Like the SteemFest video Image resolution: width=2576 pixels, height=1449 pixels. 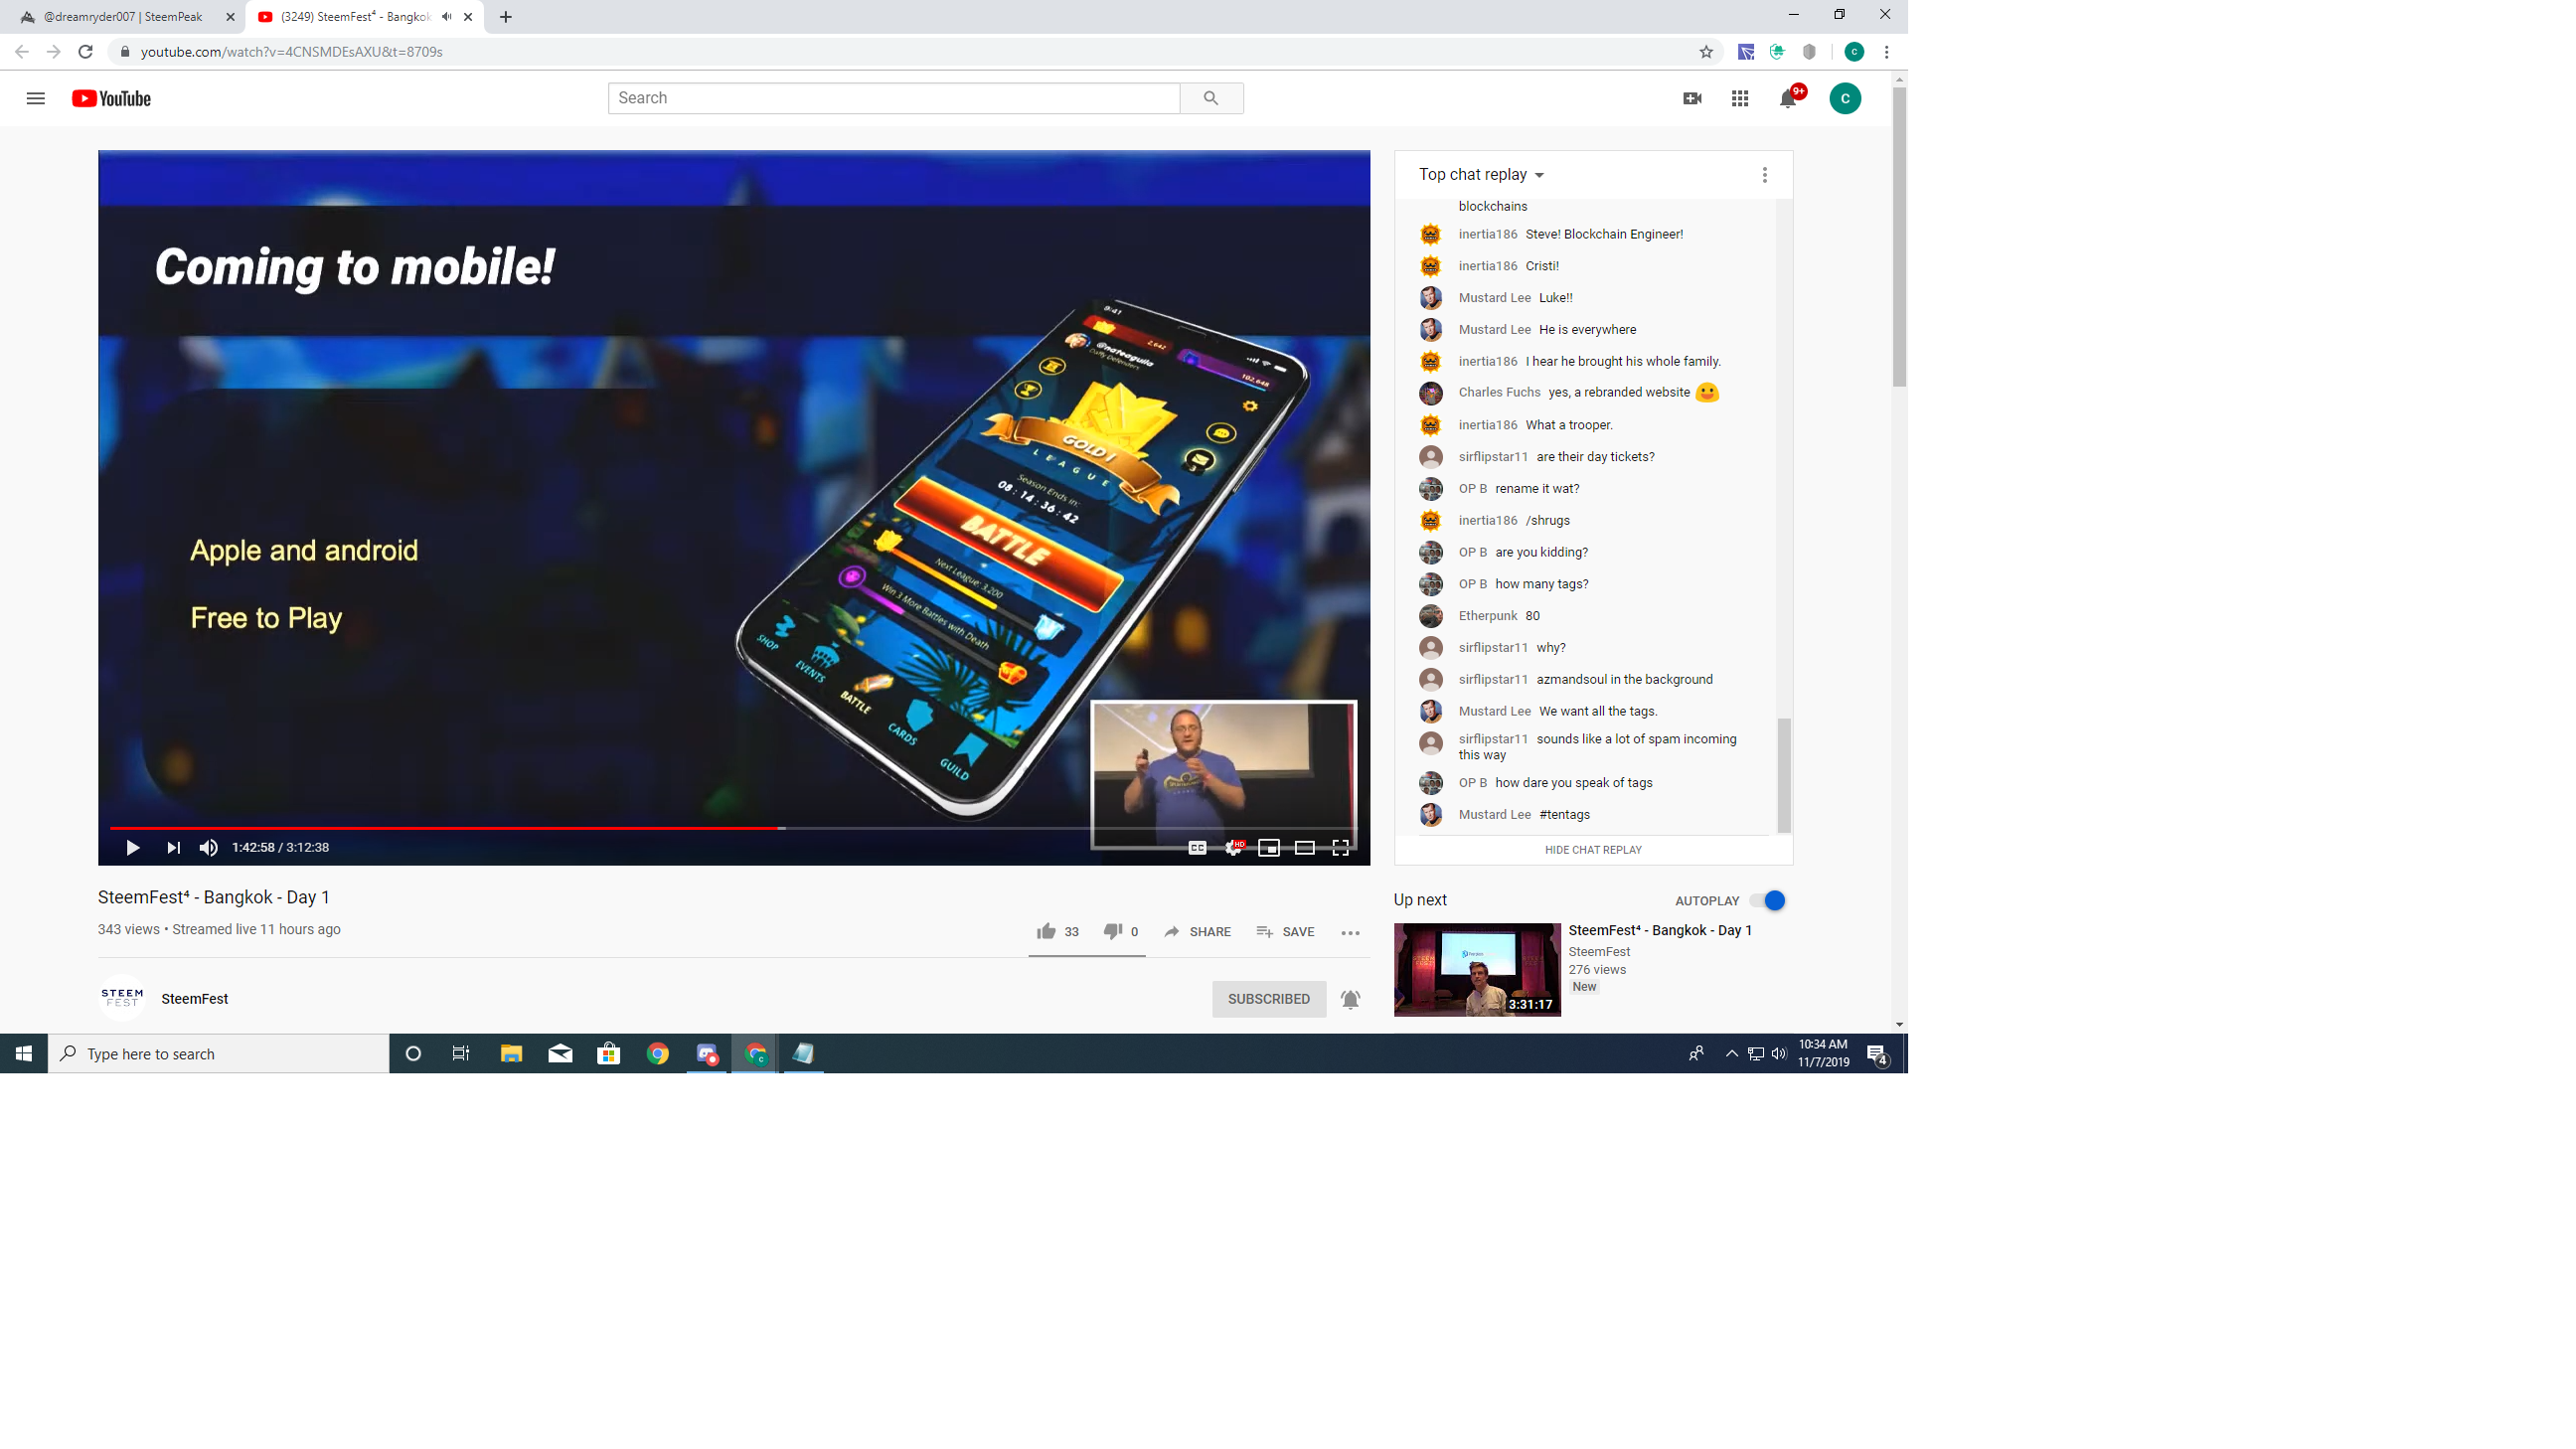1057,931
